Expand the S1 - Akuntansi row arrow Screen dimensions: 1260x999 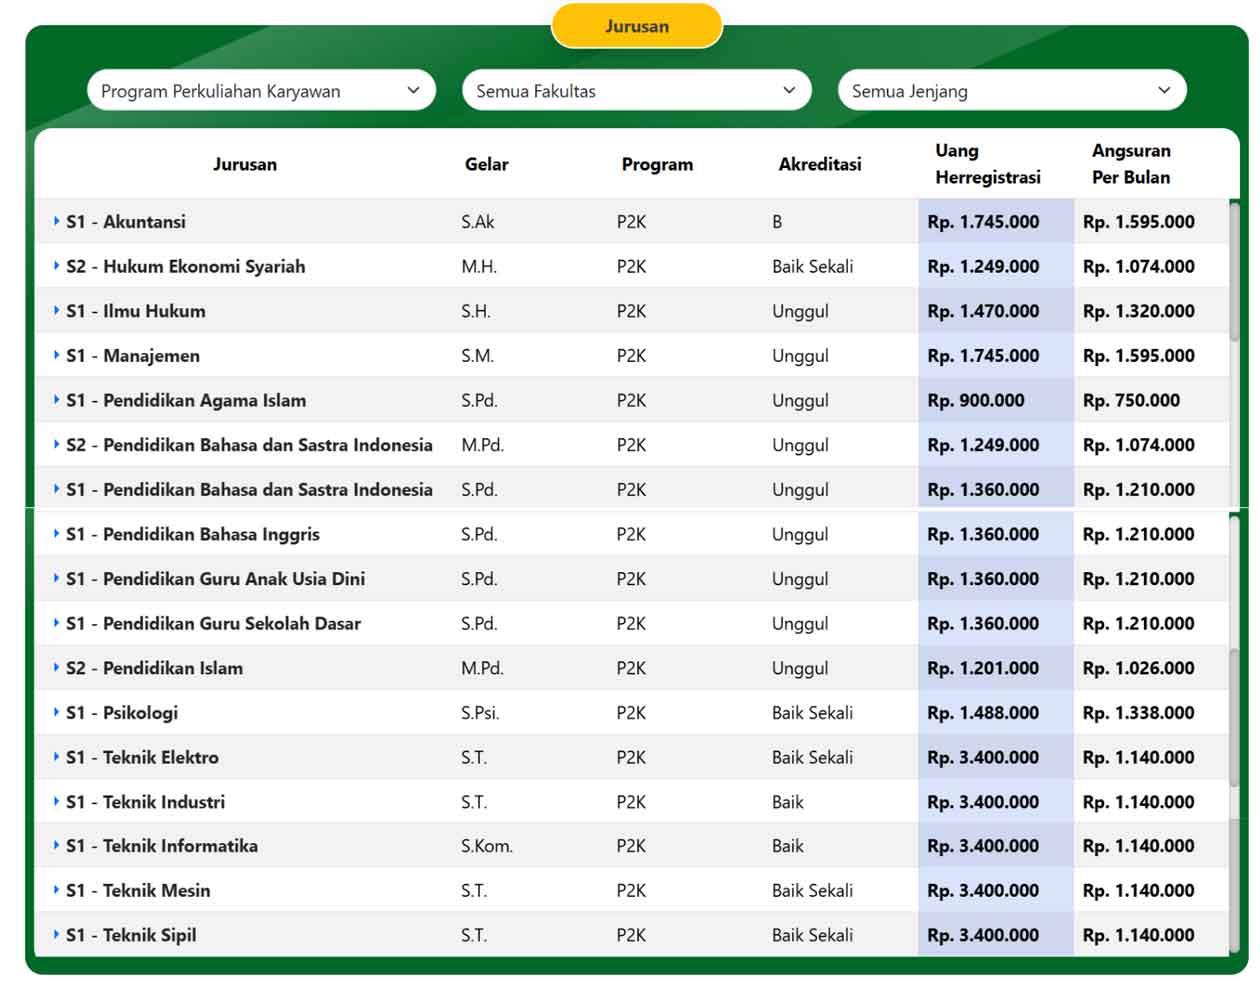(x=56, y=221)
